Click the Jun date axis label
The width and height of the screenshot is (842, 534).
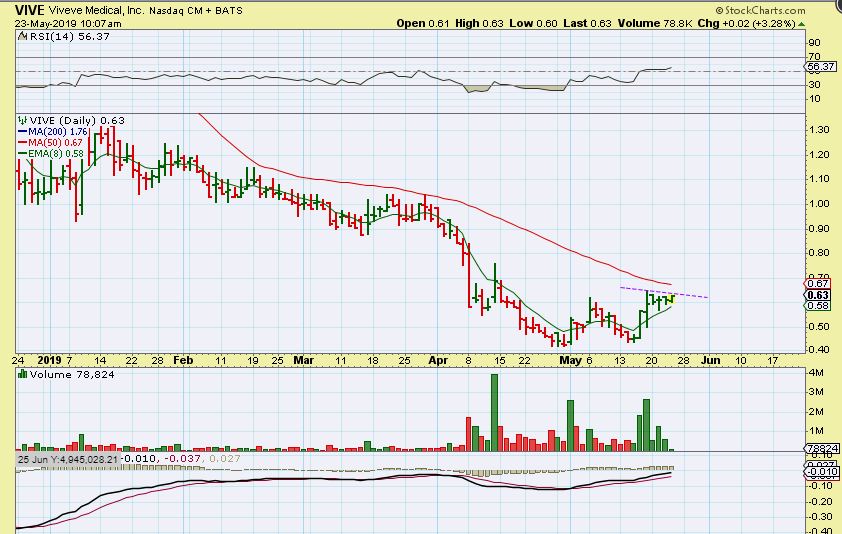click(x=710, y=360)
